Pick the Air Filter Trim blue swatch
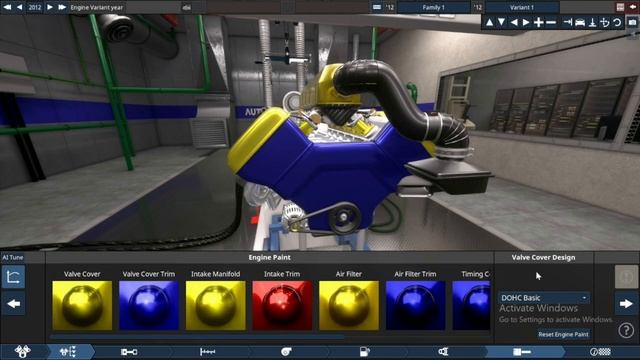 coord(416,305)
